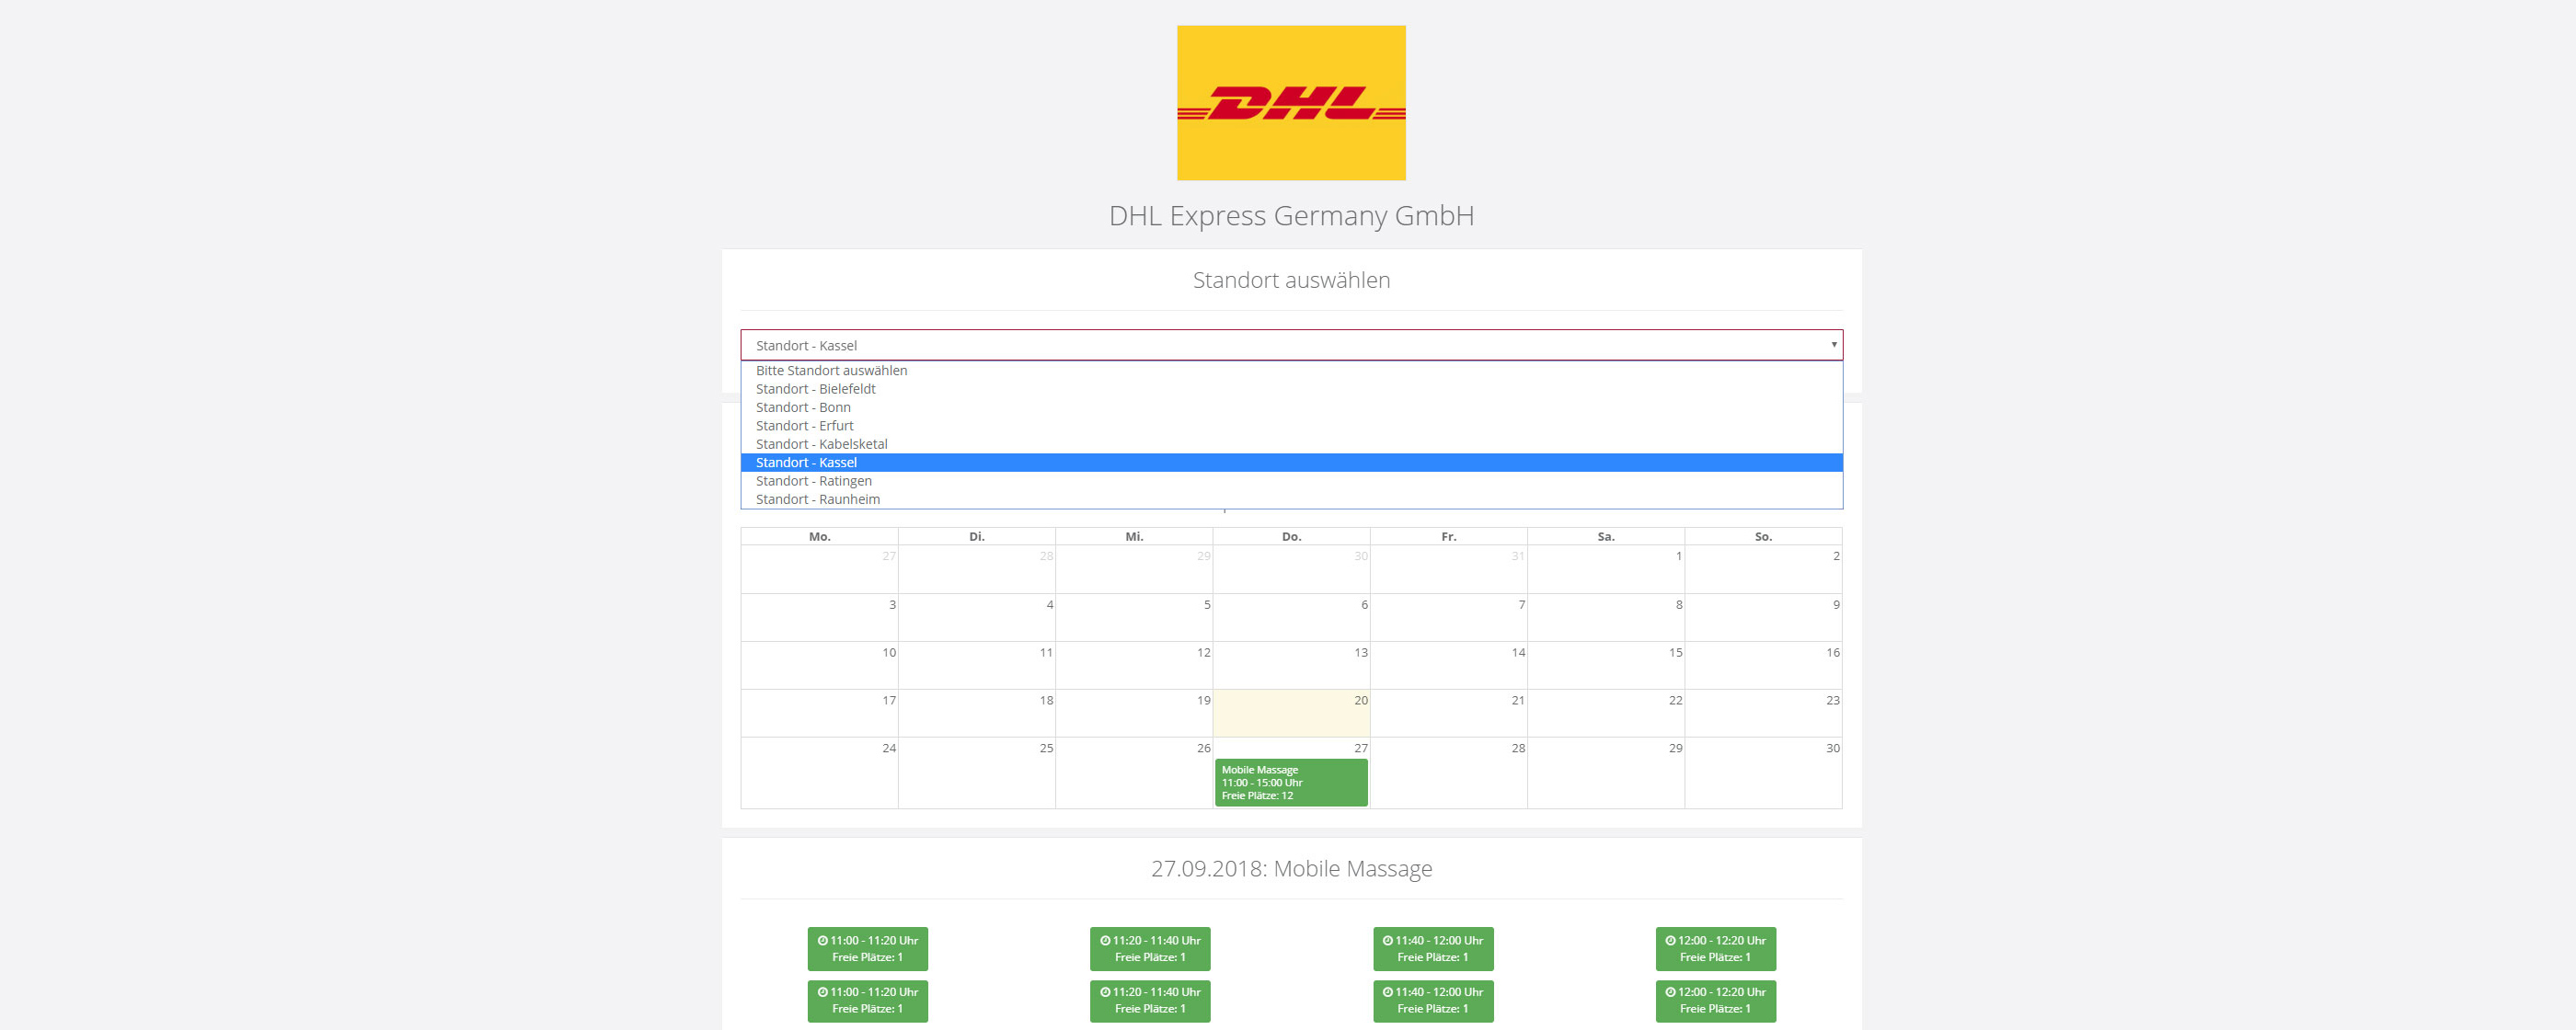The image size is (2576, 1030).
Task: Open the Standort selection combo box
Action: tap(1291, 345)
